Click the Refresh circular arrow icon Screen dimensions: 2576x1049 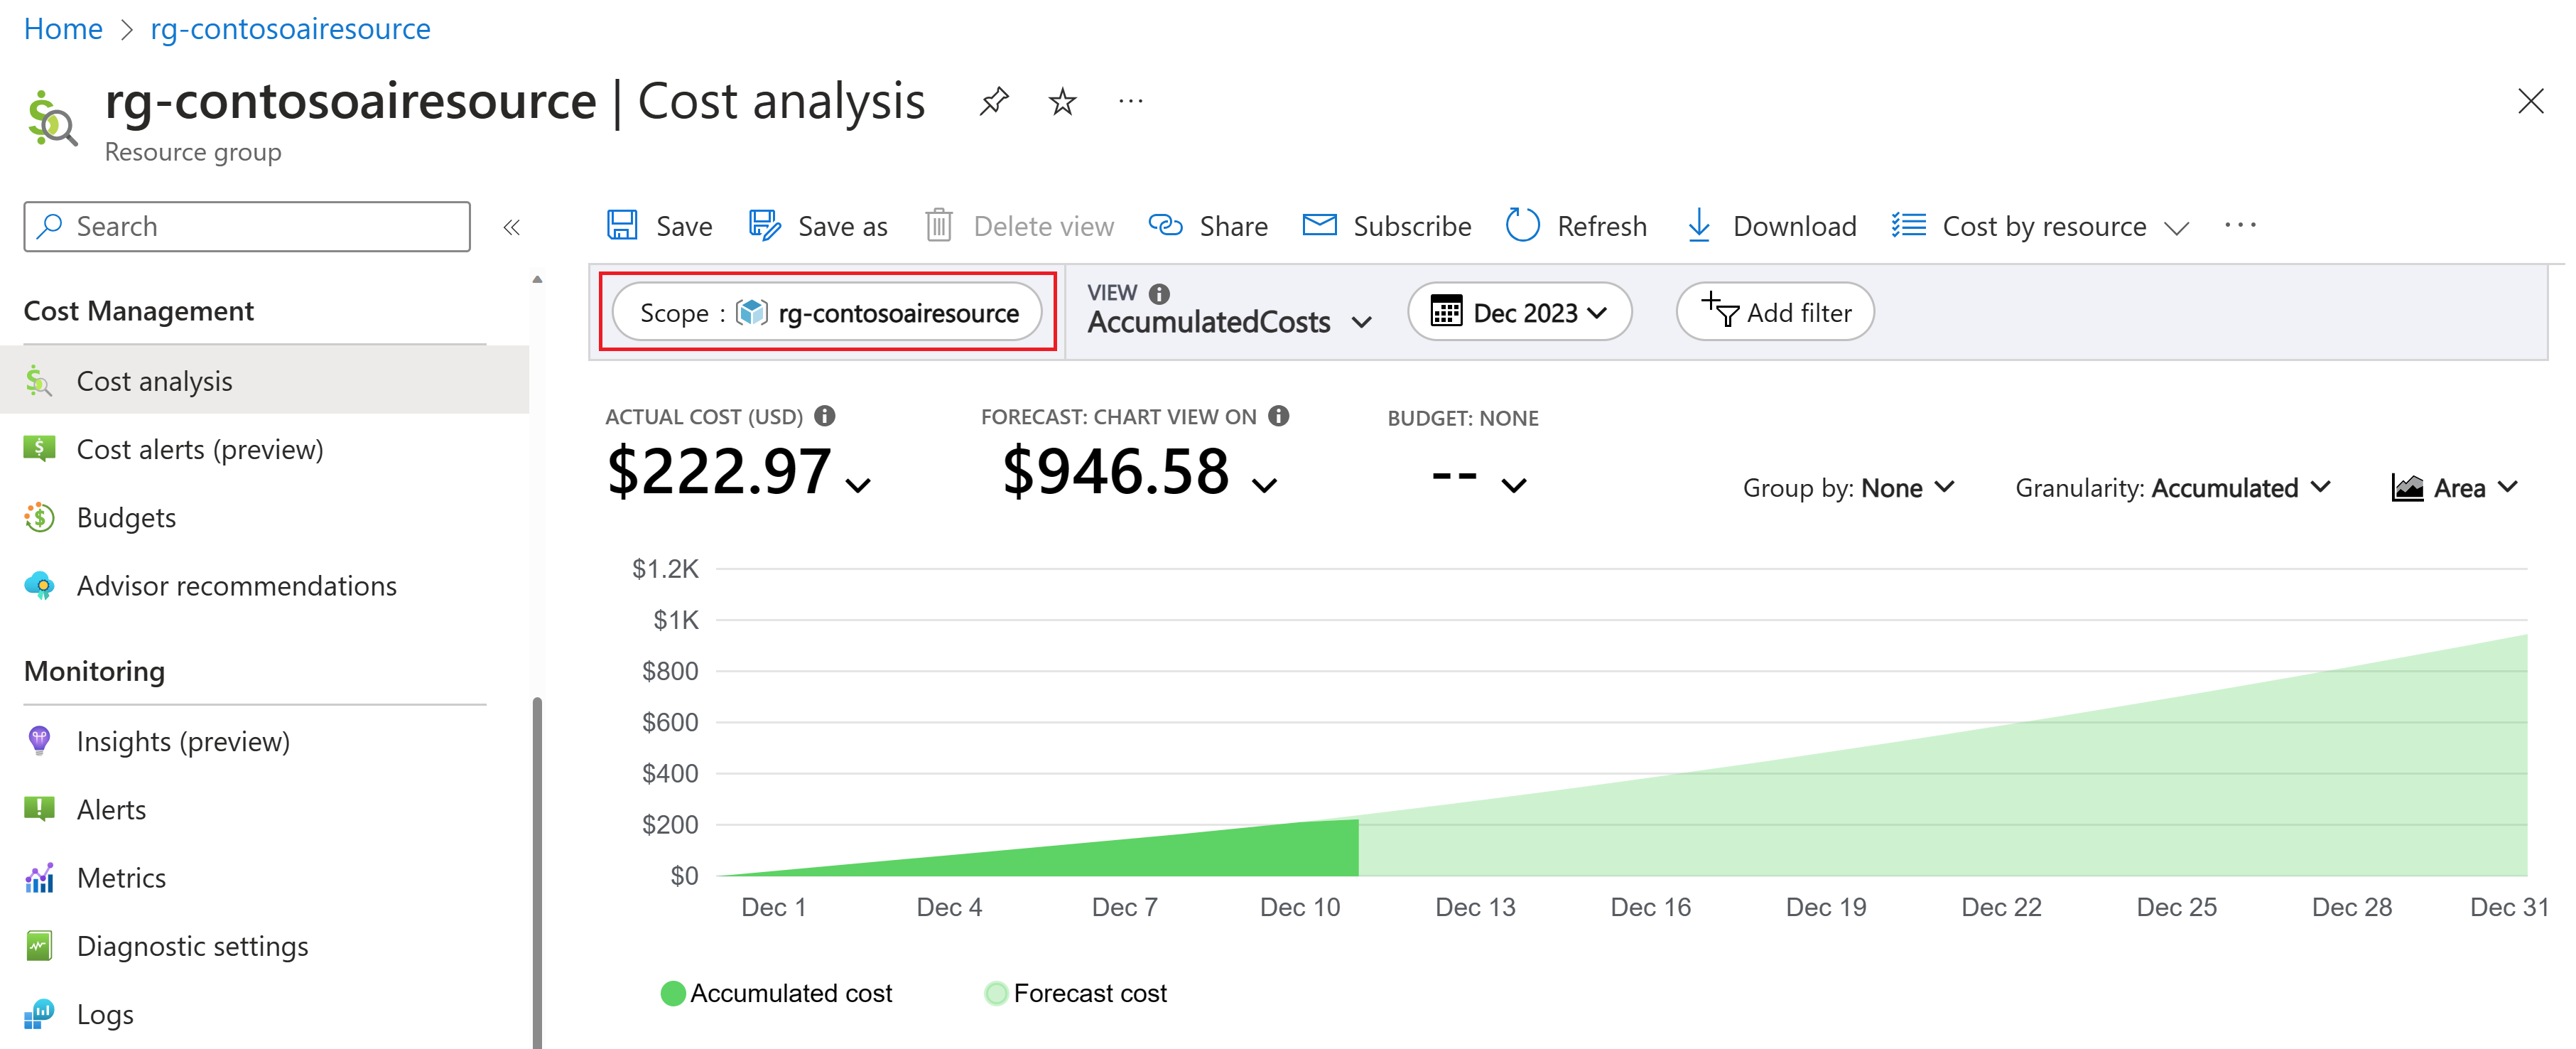1522,226
